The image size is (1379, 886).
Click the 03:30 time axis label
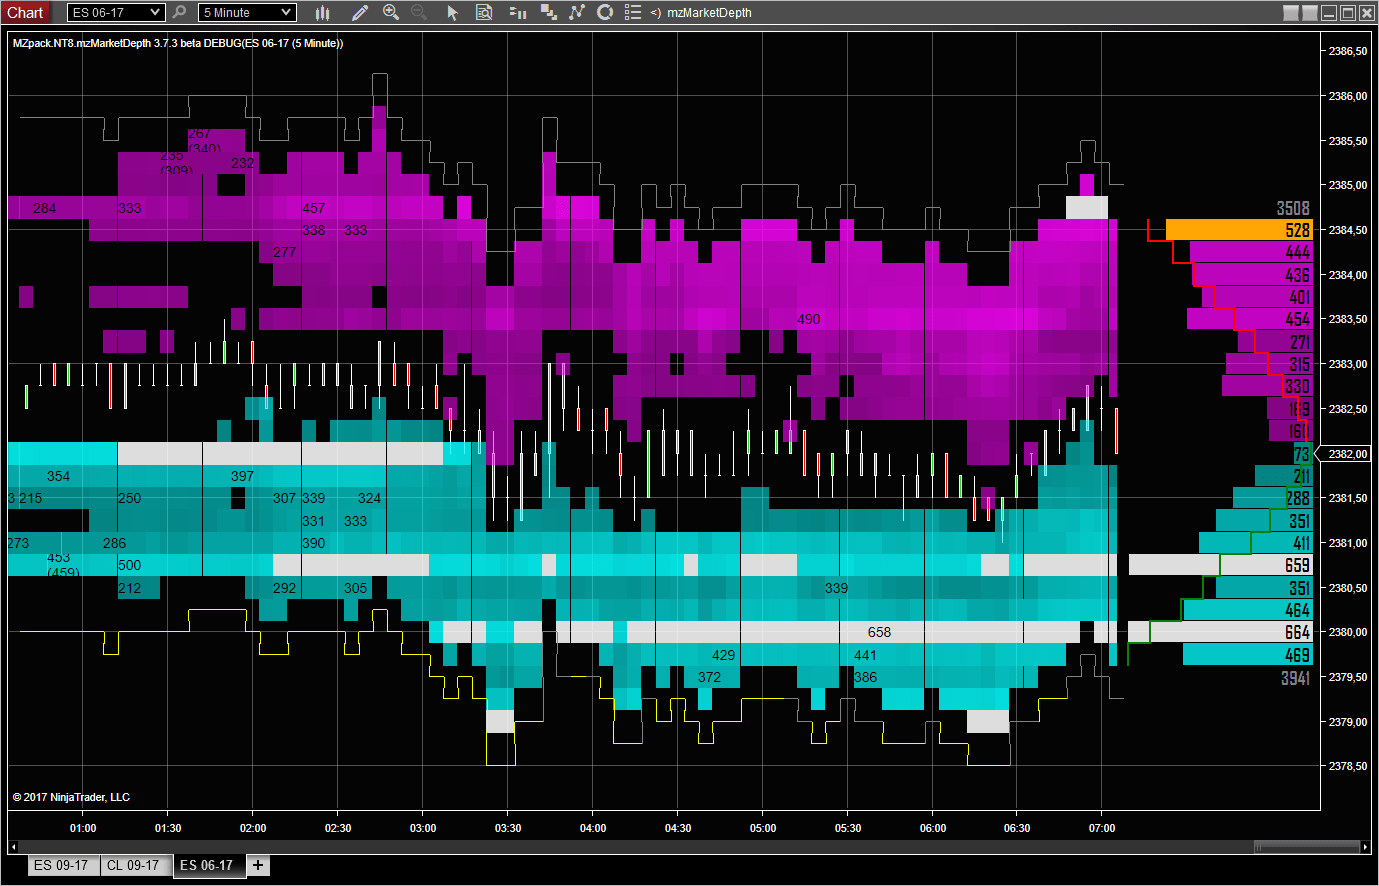click(x=508, y=828)
